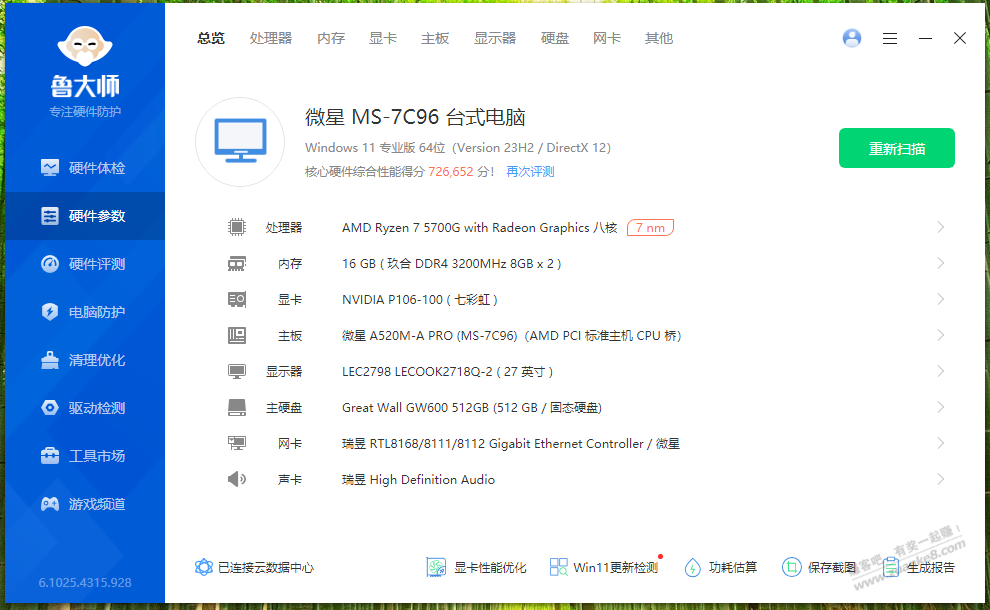This screenshot has width=990, height=610.
Task: Click 保存截图 save screenshot
Action: click(820, 567)
